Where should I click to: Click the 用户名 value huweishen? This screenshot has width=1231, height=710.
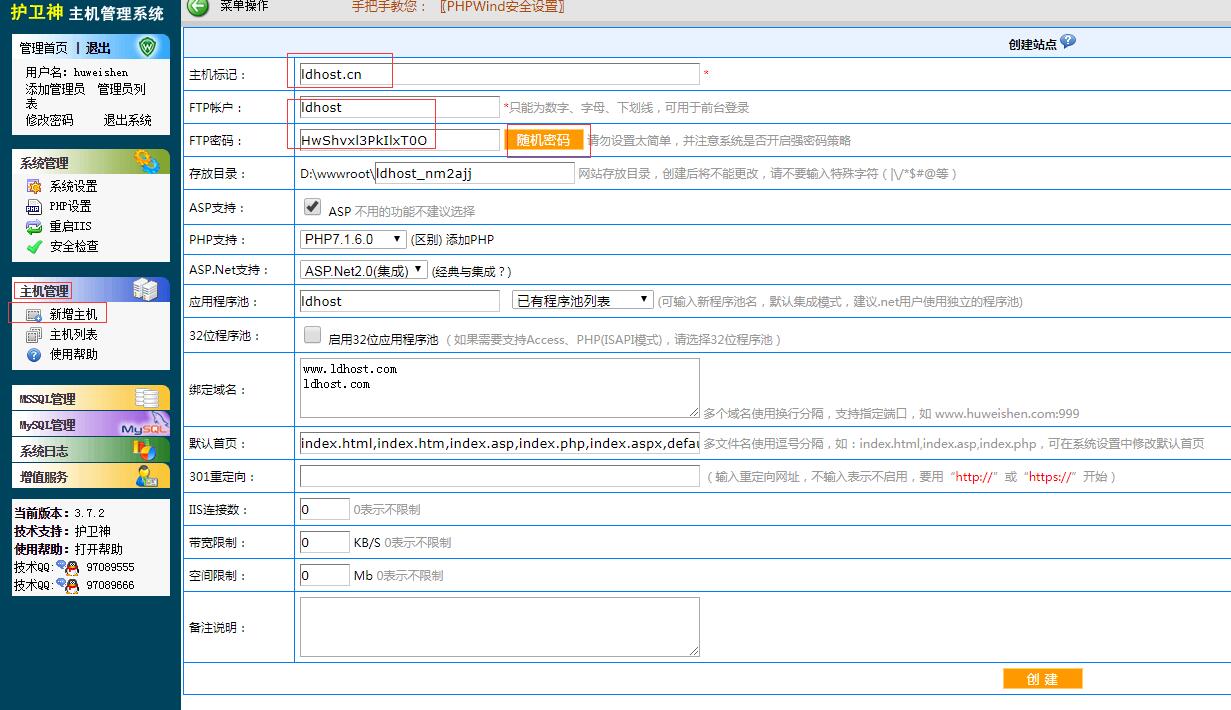pos(101,72)
